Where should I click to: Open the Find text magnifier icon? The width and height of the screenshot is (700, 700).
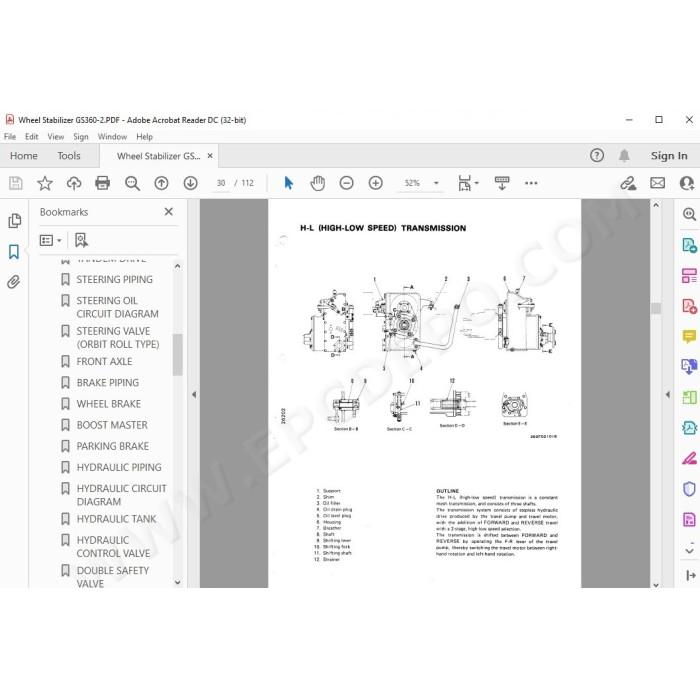pos(132,183)
